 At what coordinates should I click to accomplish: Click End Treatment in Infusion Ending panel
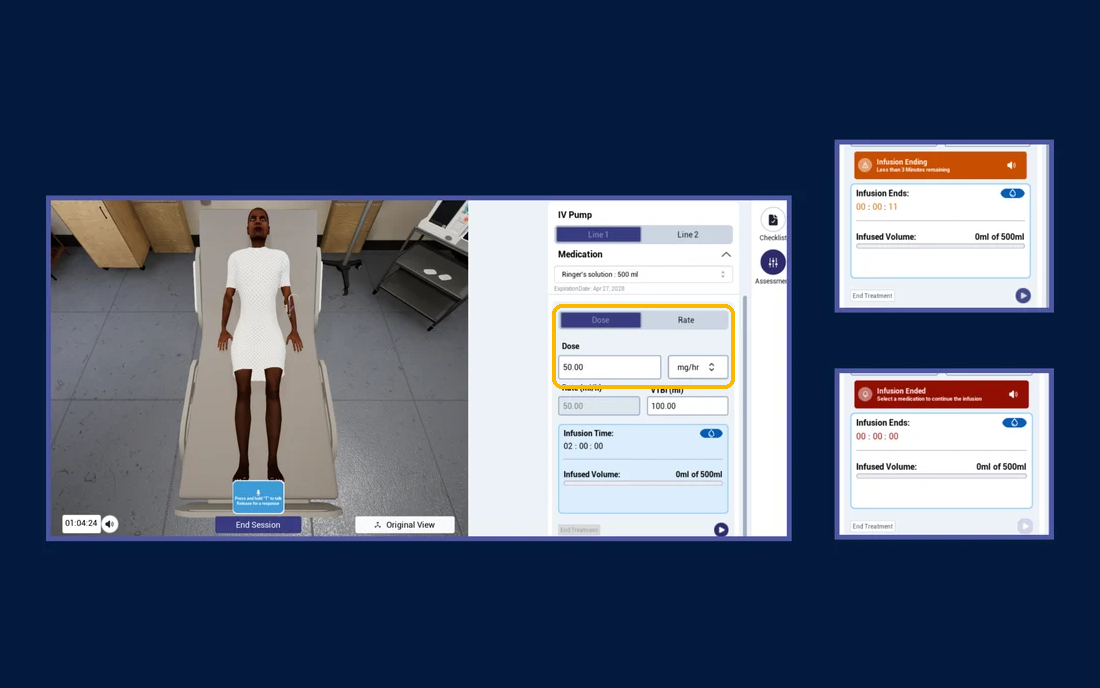[873, 296]
